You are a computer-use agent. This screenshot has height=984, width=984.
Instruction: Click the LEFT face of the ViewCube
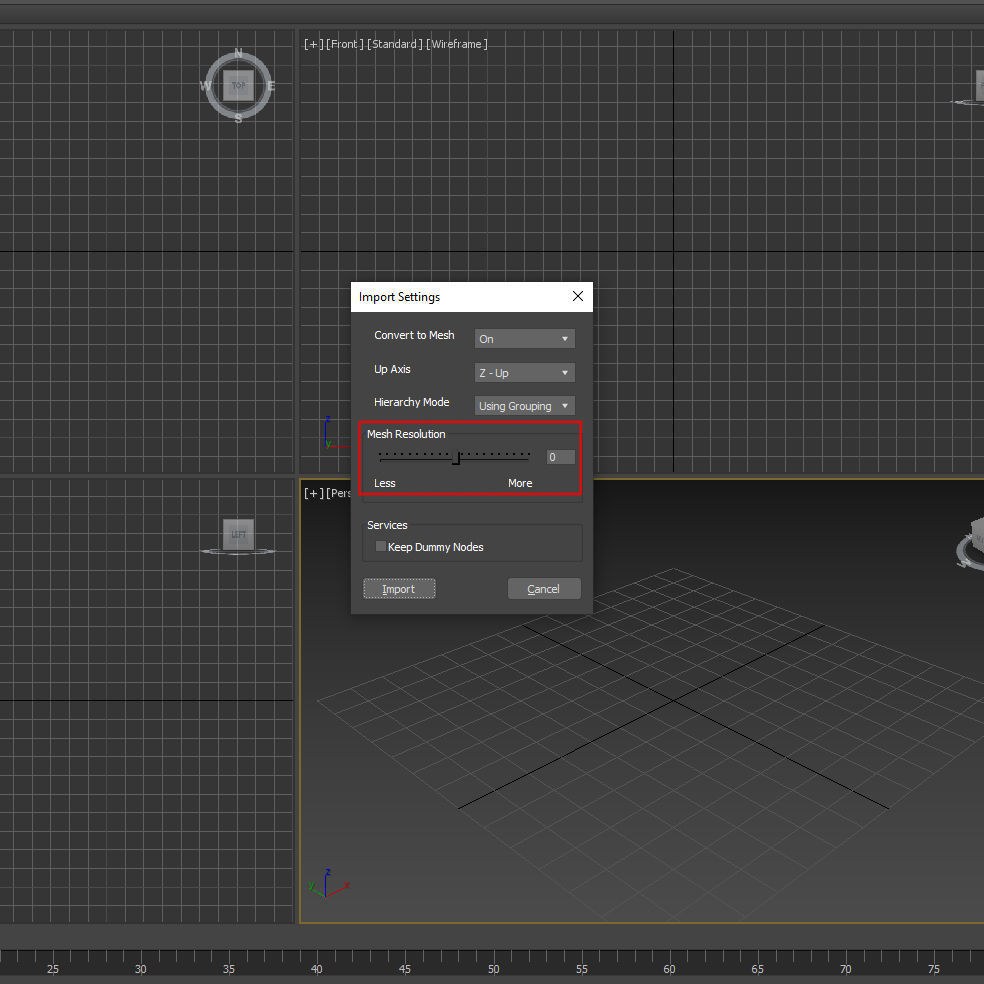[x=238, y=534]
